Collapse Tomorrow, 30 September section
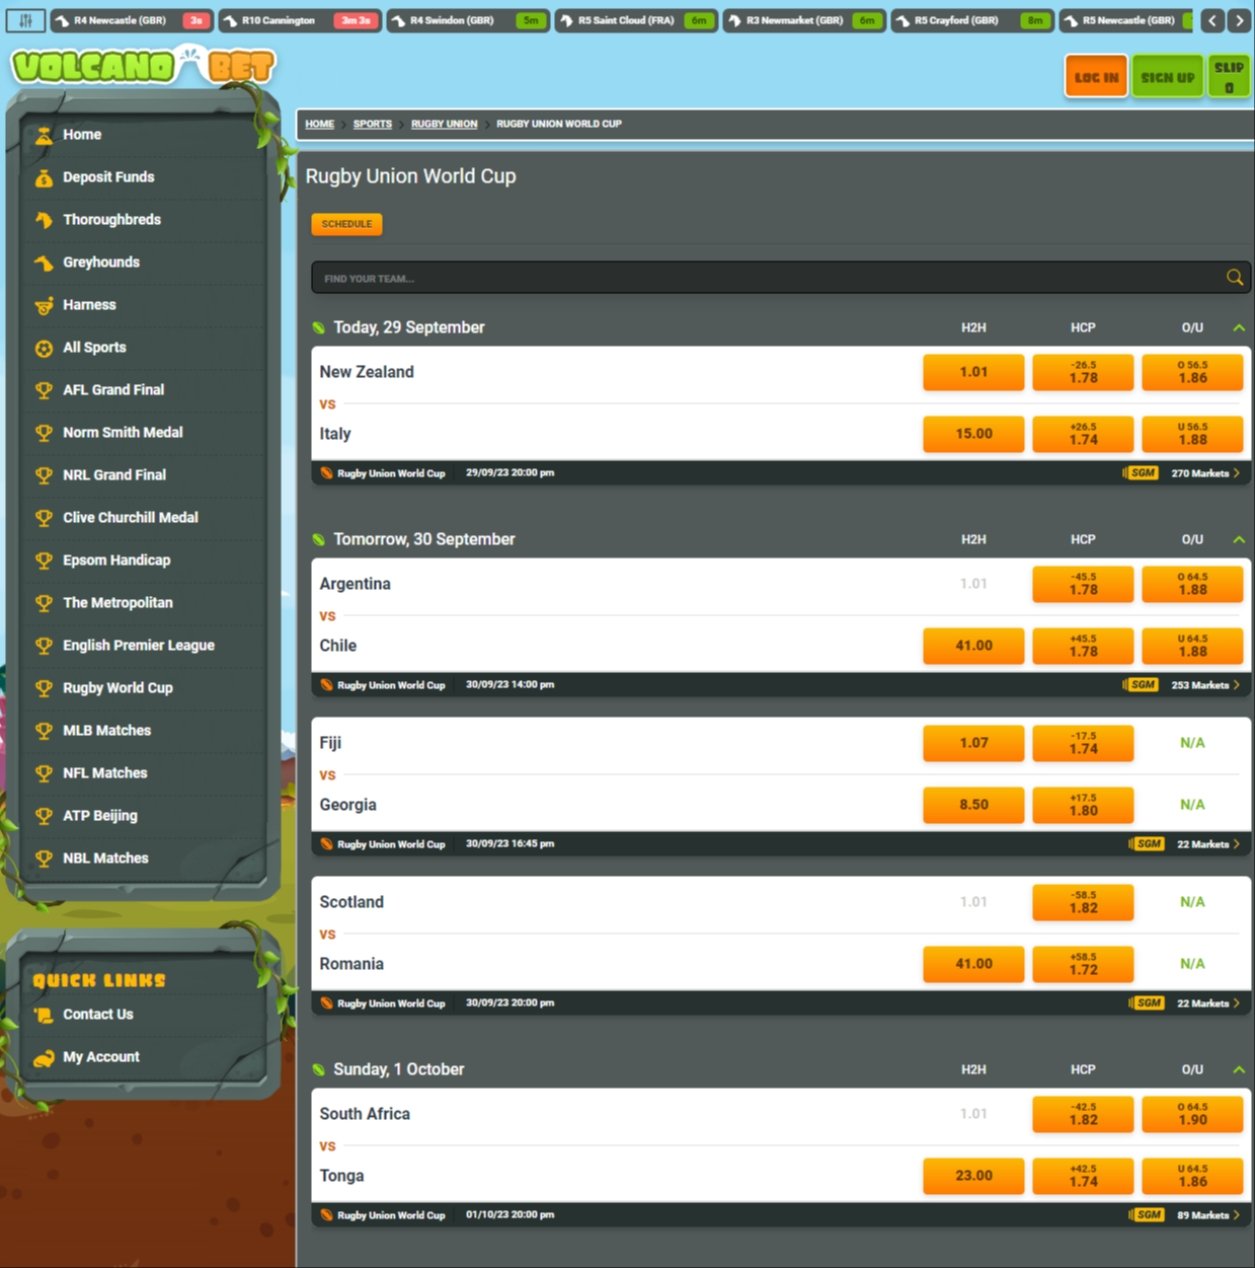Viewport: 1255px width, 1268px height. [1239, 540]
